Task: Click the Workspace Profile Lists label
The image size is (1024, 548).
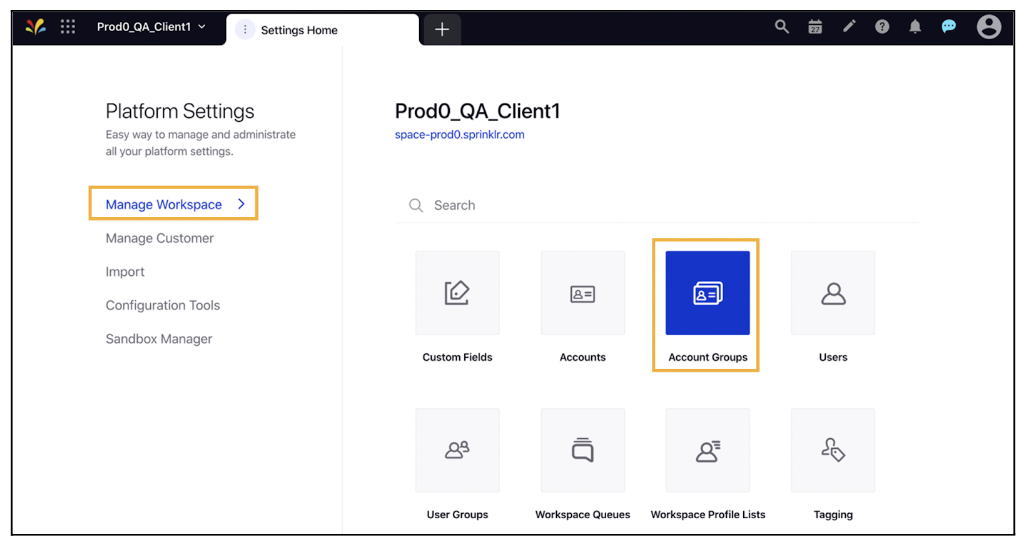Action: pyautogui.click(x=707, y=515)
